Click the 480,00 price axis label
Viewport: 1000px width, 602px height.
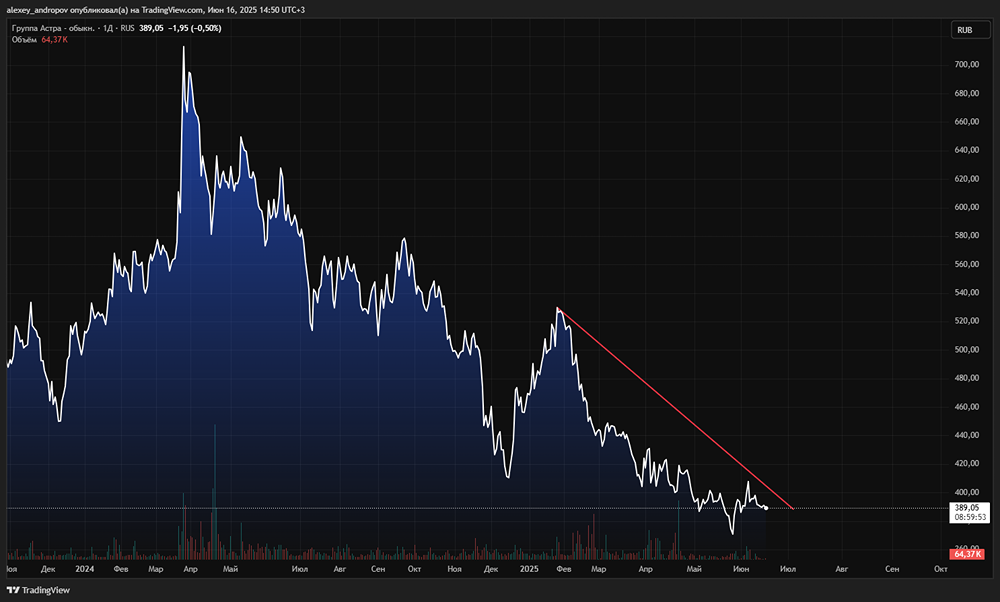[967, 378]
